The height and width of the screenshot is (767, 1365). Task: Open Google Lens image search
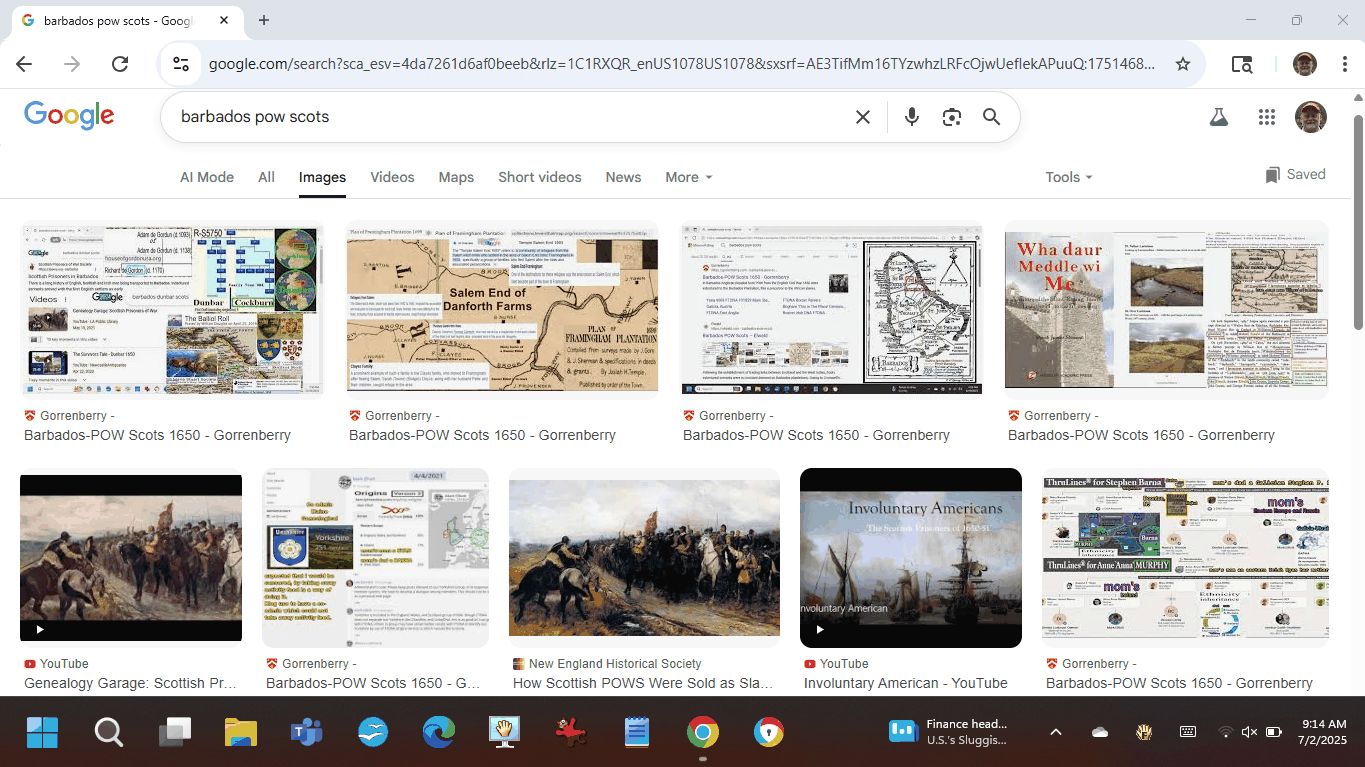click(951, 117)
